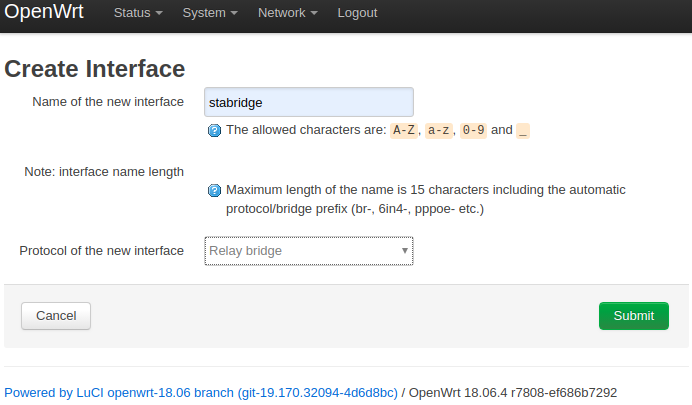Open the Network menu
Viewport: 692px width, 405px height.
(288, 13)
